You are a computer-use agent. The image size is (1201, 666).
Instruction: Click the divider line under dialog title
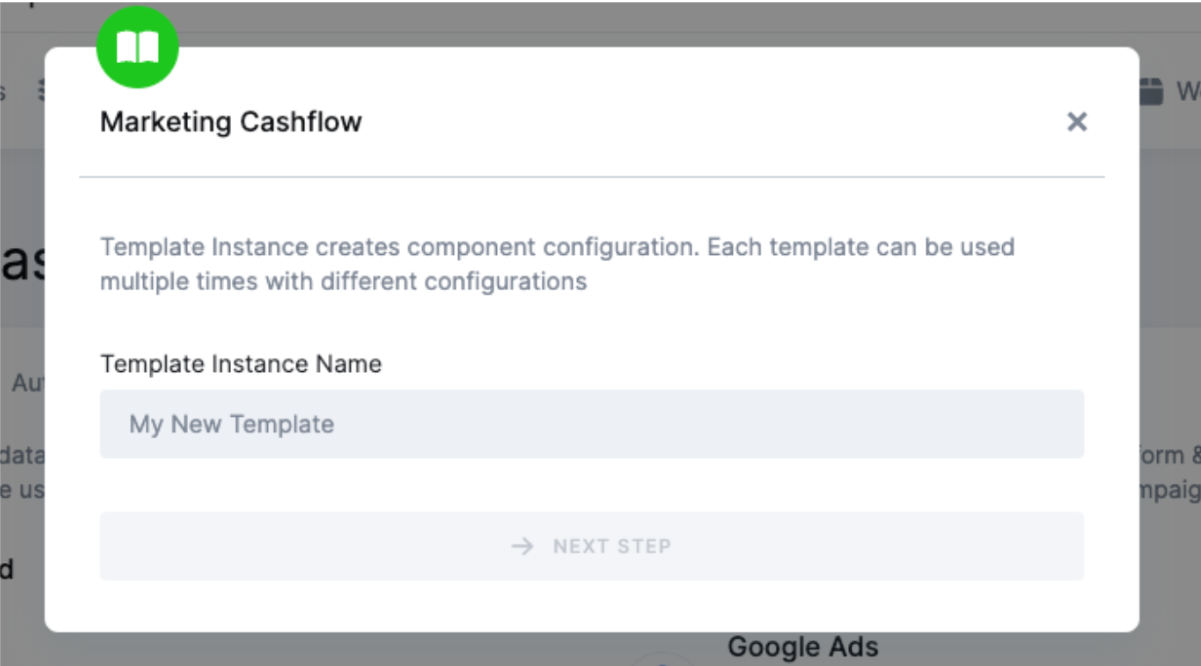pos(591,177)
